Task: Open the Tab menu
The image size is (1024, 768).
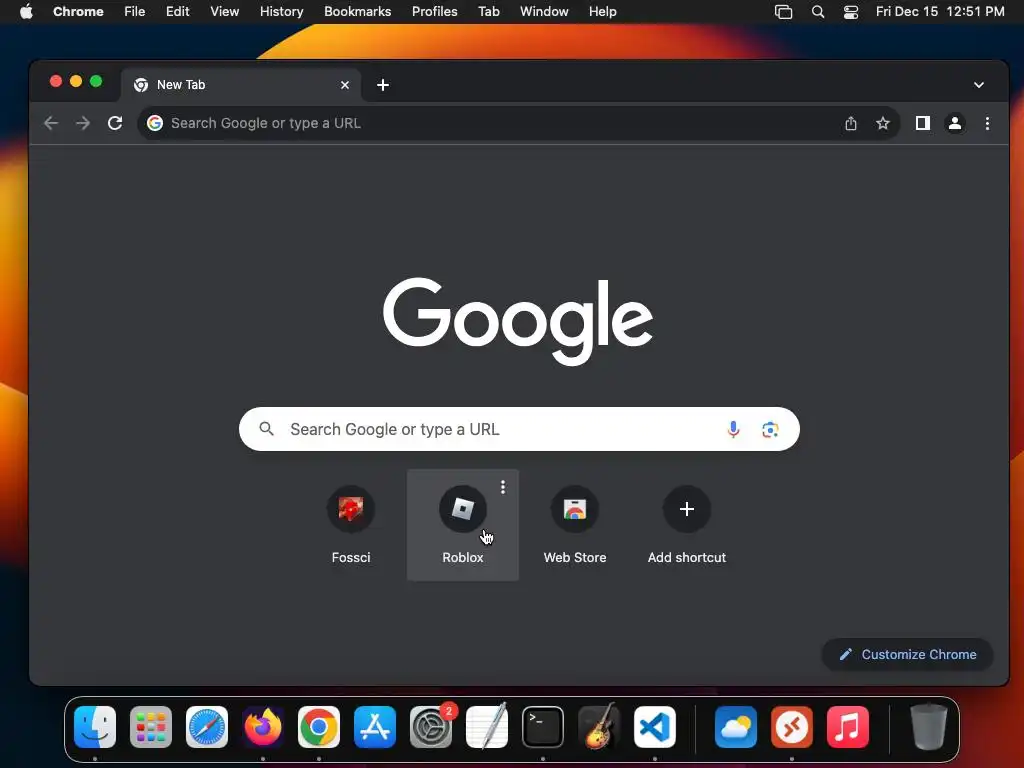Action: pyautogui.click(x=488, y=11)
